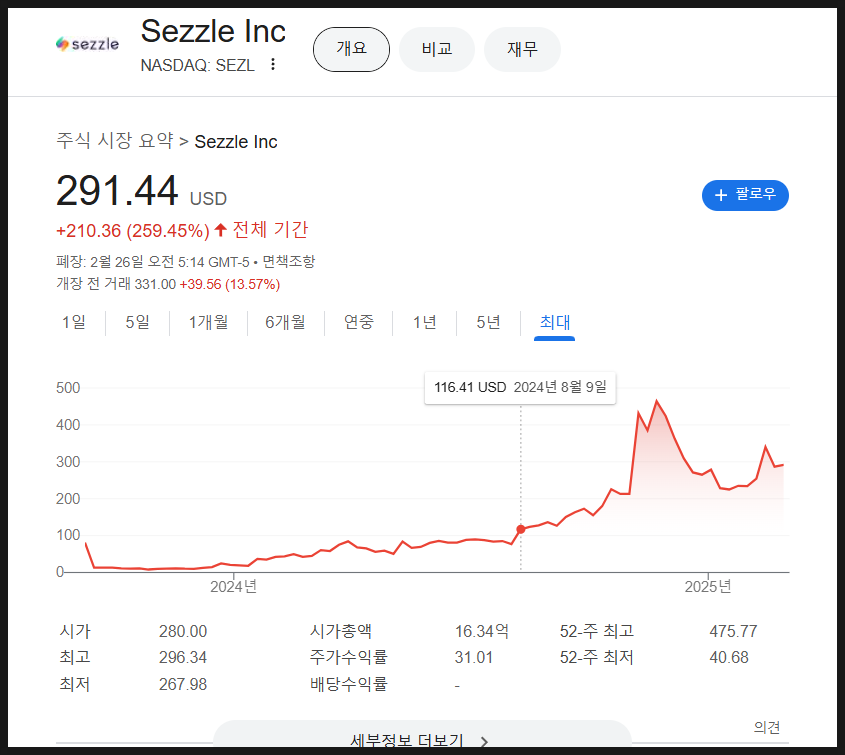Click the 116.41 USD chart tooltip
The height and width of the screenshot is (755, 845).
(x=520, y=387)
